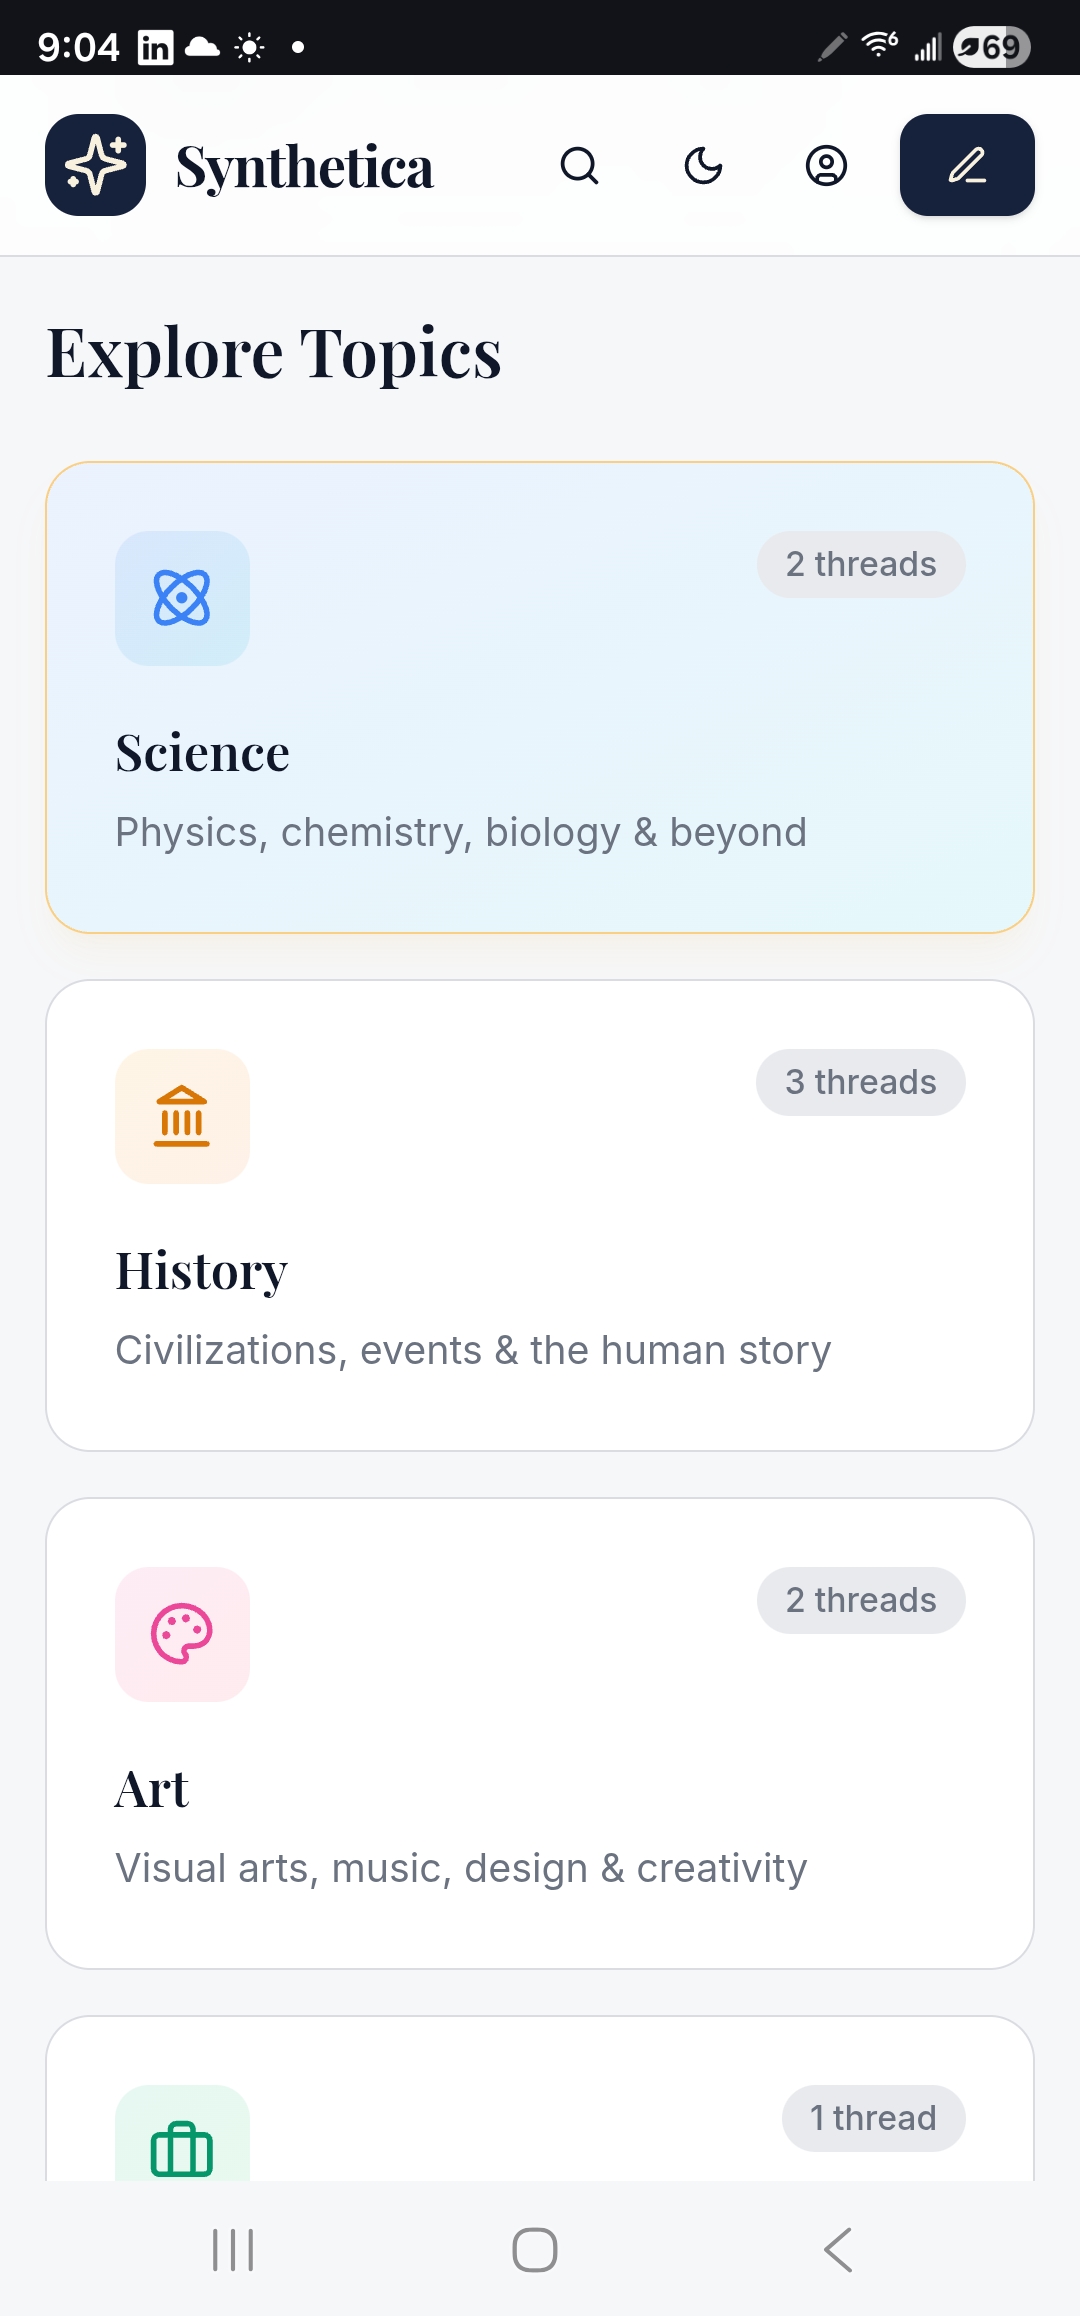1080x2316 pixels.
Task: Open recent apps from navigation bar
Action: click(x=233, y=2250)
